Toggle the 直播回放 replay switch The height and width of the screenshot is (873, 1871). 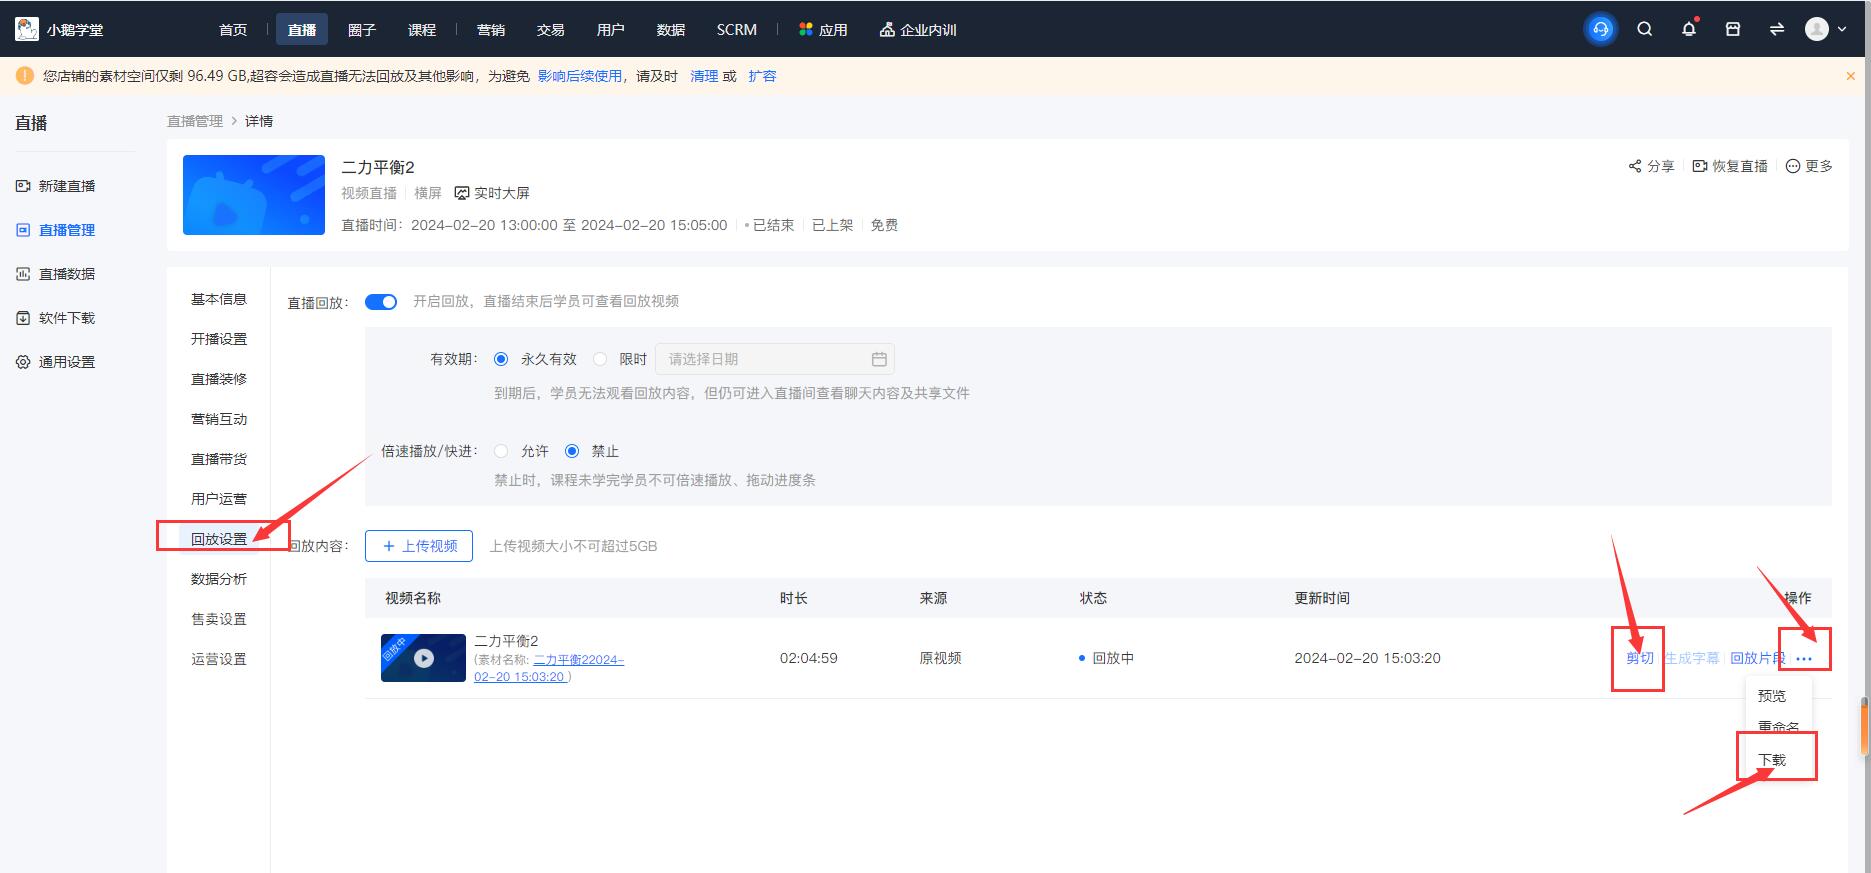(x=381, y=302)
